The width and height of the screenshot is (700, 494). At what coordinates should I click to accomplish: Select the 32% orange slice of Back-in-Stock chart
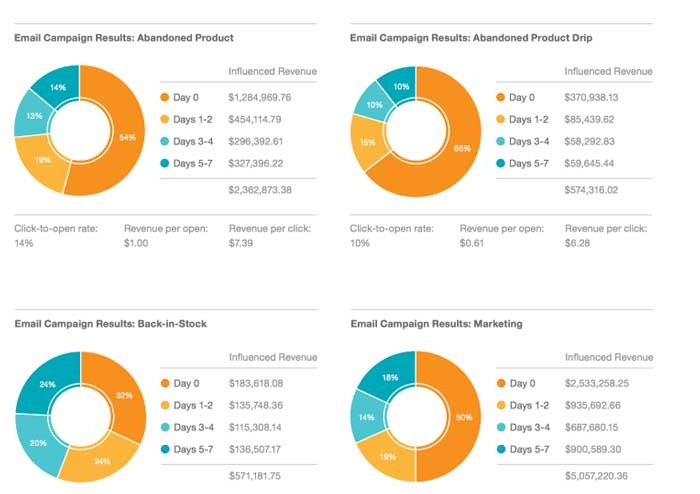point(124,395)
